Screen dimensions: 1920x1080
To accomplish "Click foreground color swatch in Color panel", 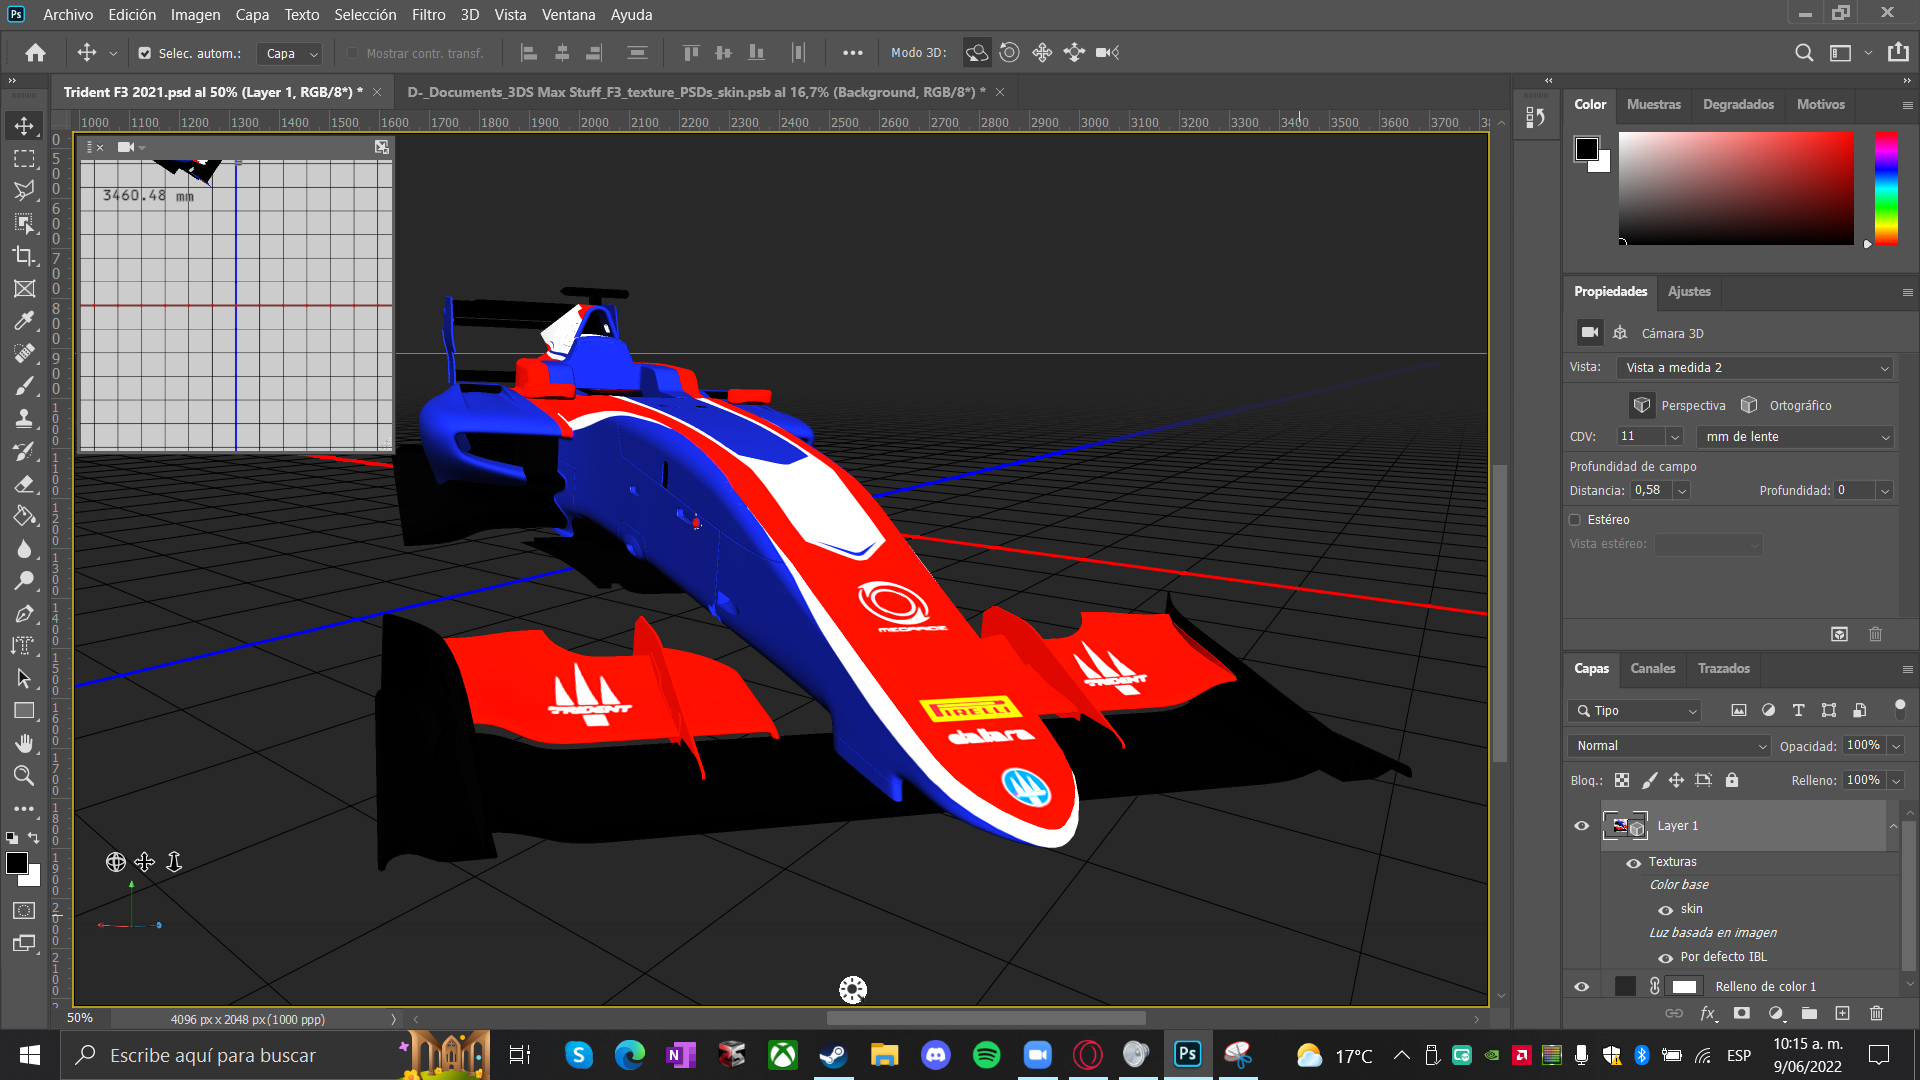I will (x=1586, y=149).
